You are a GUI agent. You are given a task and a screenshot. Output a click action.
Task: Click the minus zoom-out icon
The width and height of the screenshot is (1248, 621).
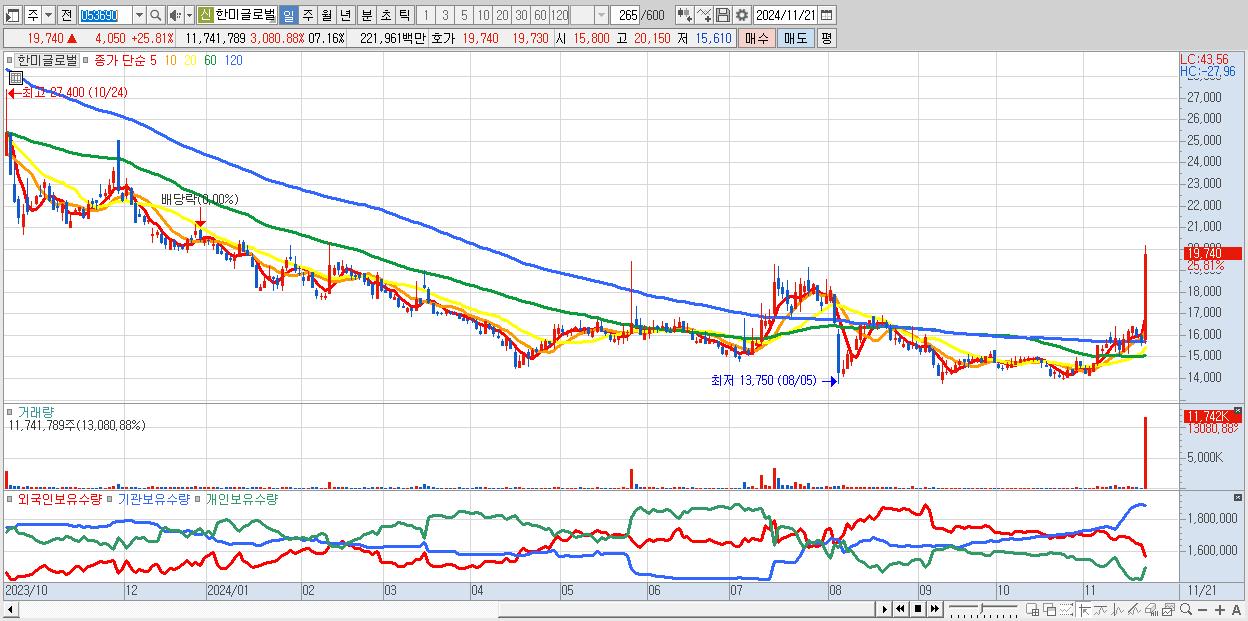pyautogui.click(x=1203, y=609)
